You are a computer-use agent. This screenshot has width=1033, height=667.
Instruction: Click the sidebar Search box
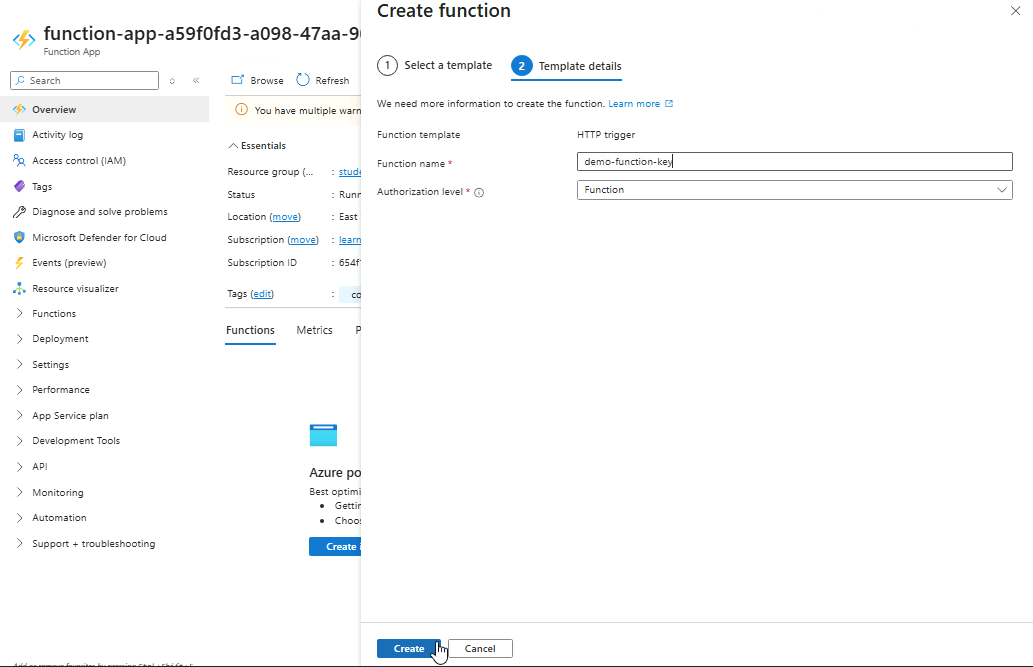(85, 81)
